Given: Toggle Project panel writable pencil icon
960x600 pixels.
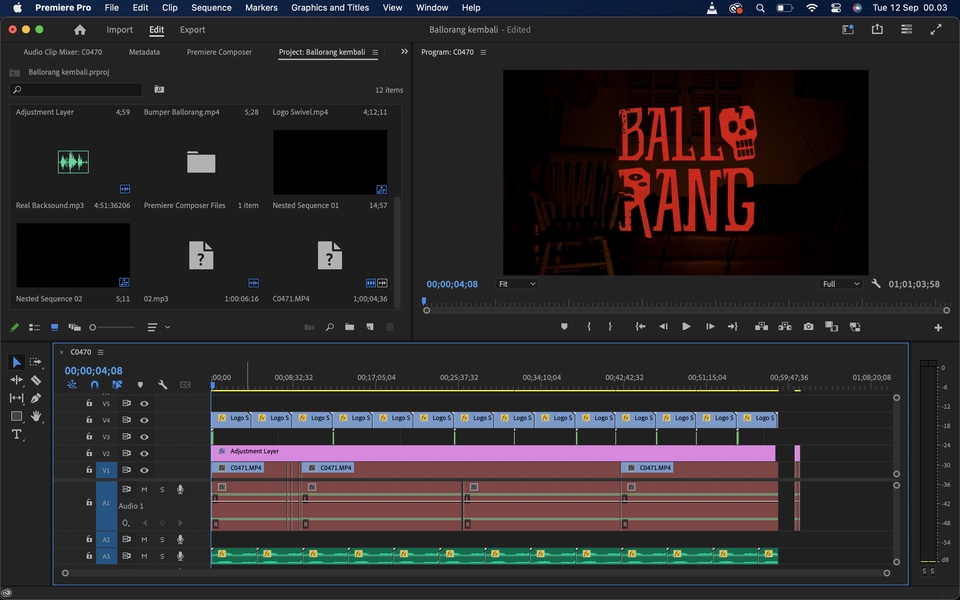Looking at the screenshot, I should pyautogui.click(x=15, y=328).
